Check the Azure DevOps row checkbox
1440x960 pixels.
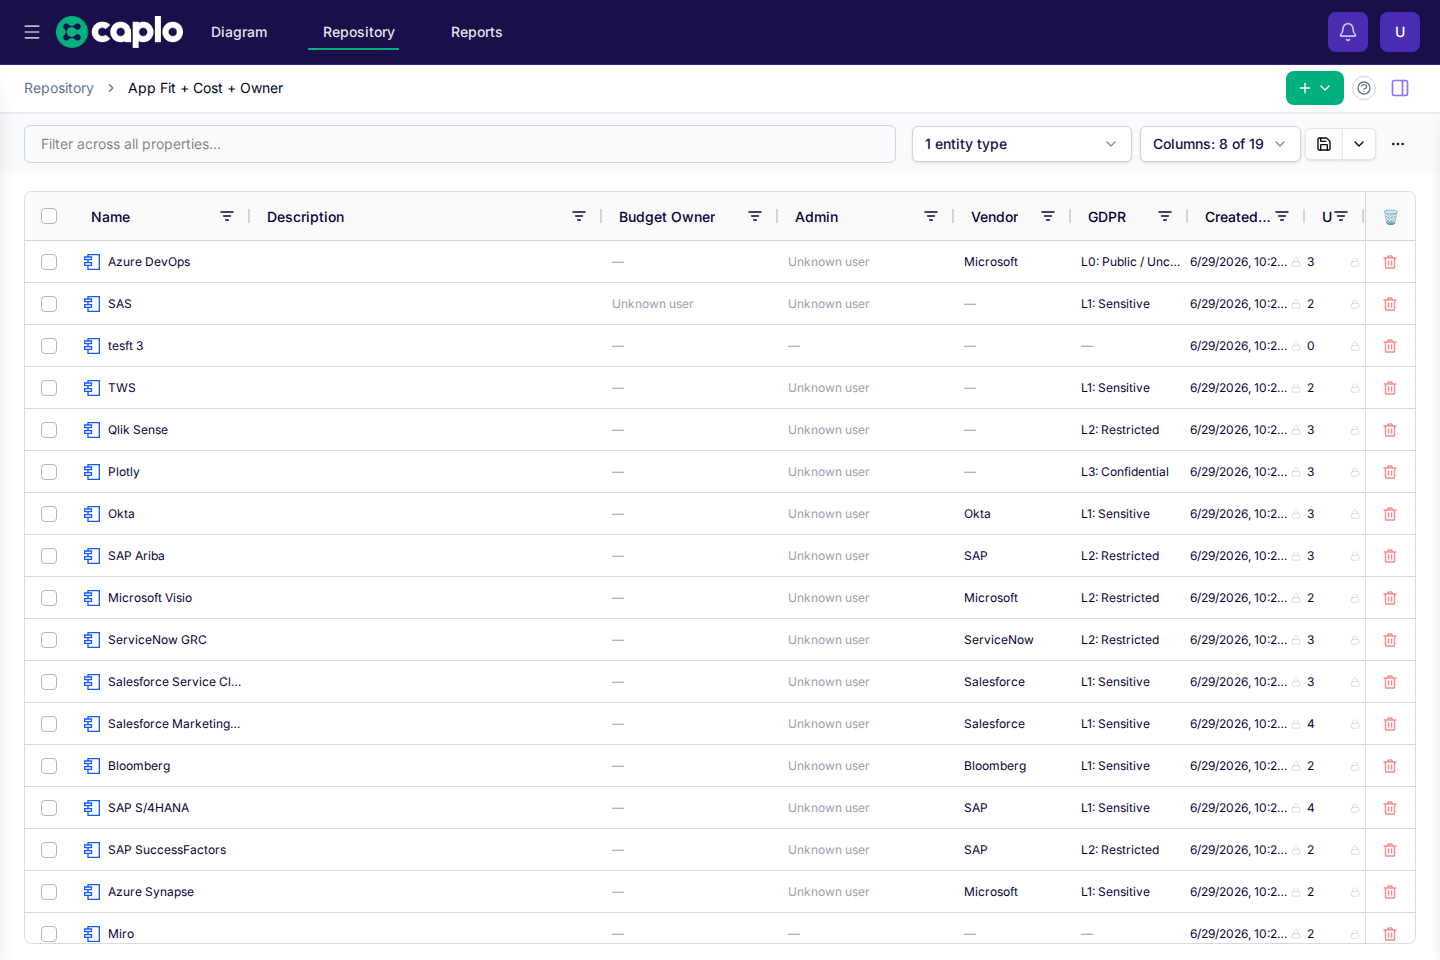pyautogui.click(x=49, y=262)
